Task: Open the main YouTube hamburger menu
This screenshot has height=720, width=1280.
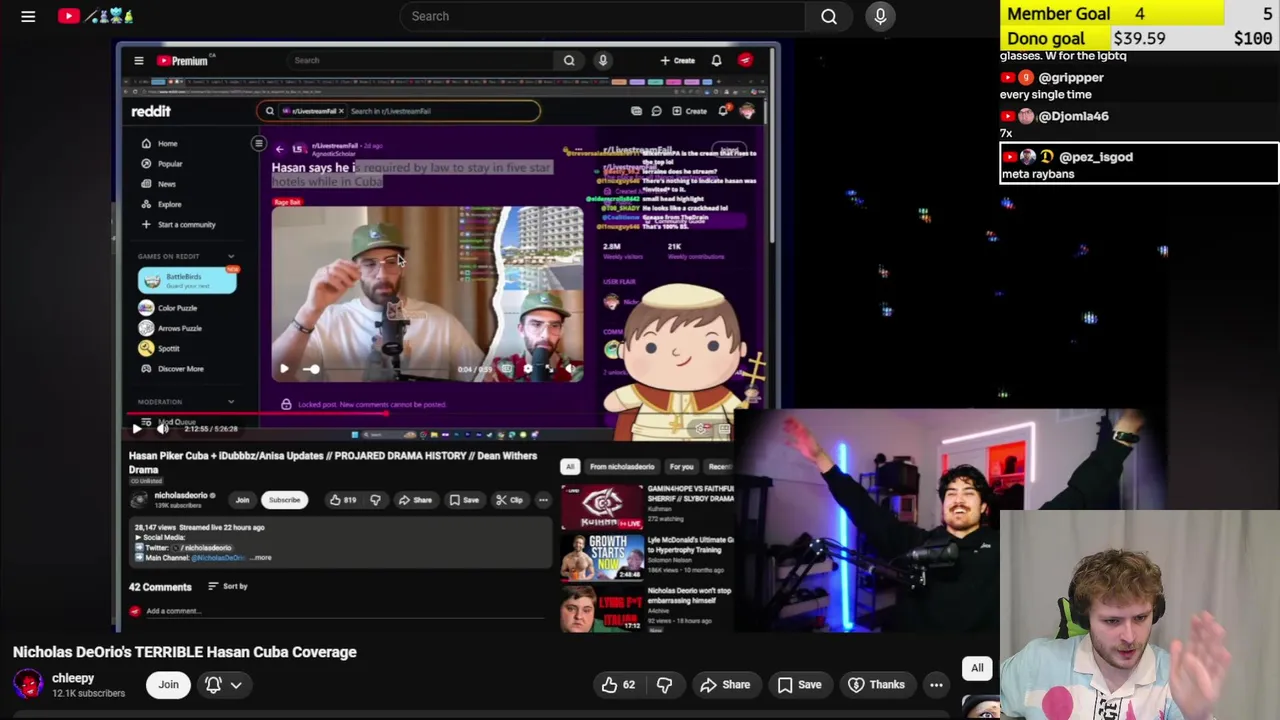Action: pos(28,16)
